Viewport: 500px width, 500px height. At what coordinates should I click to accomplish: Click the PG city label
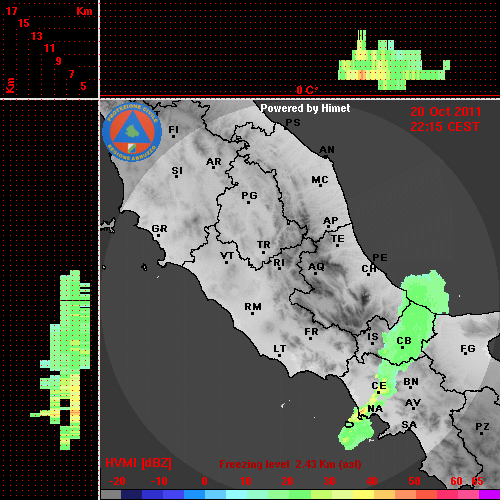pos(249,196)
